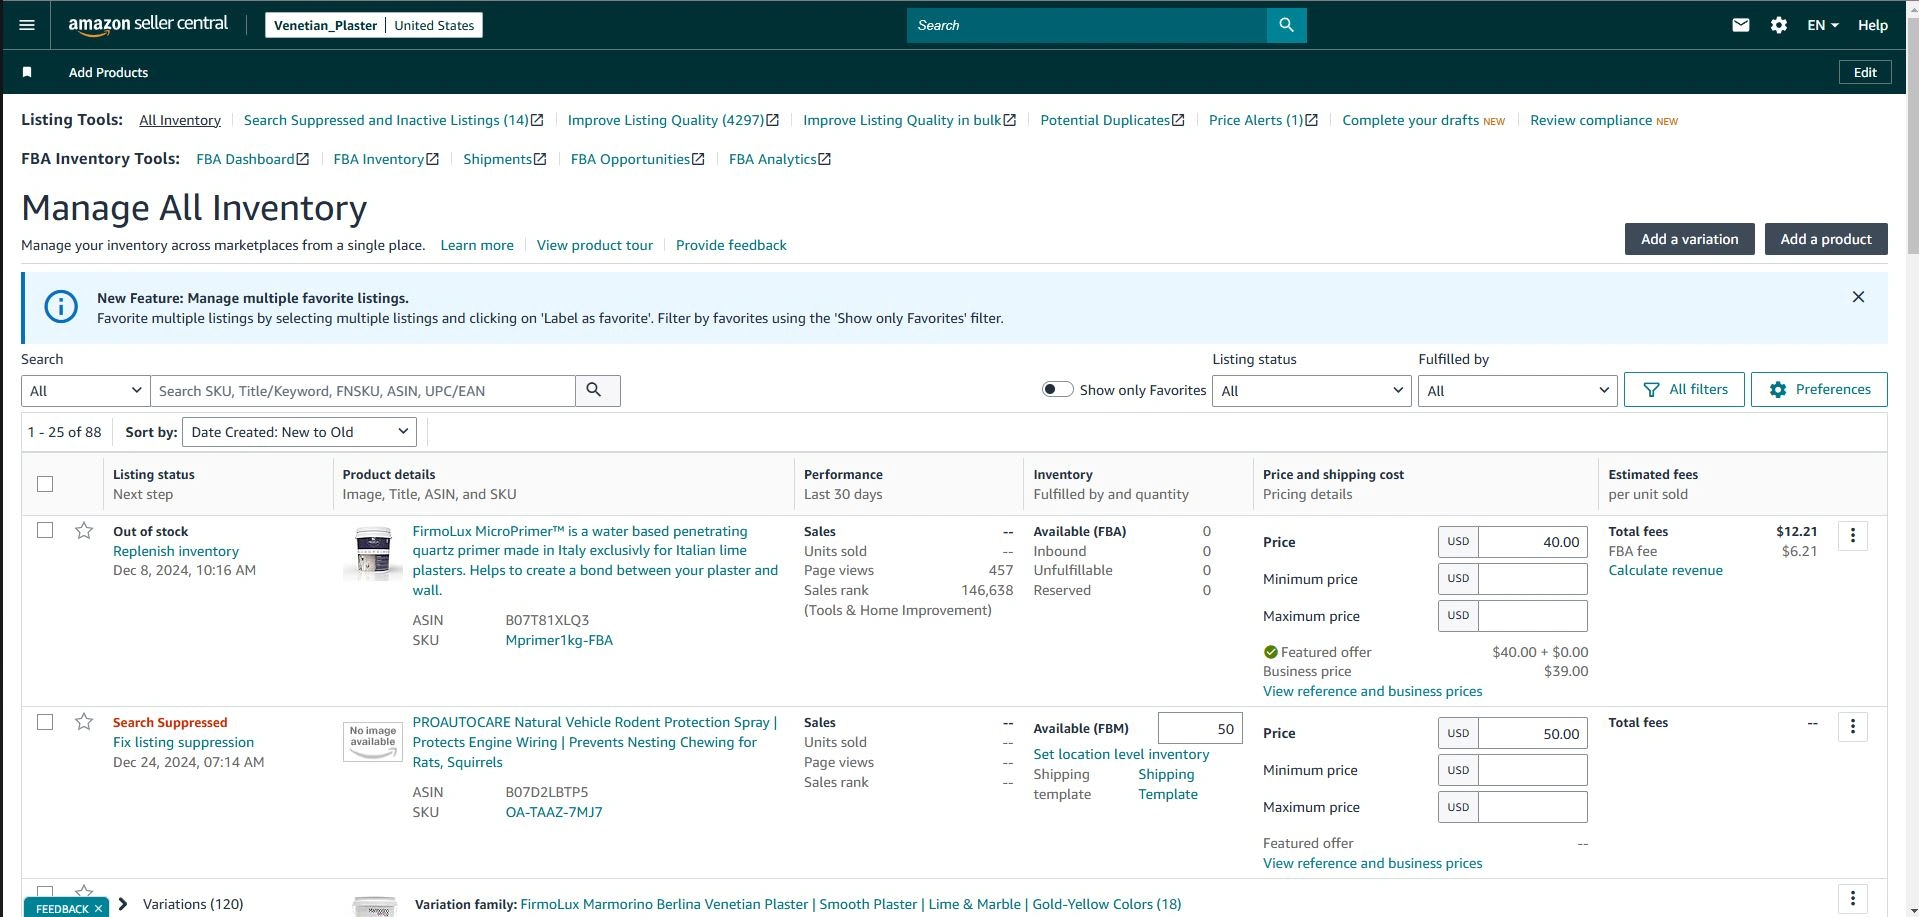Open Price Alerts (1)
Viewport: 1919px width, 917px height.
tap(1263, 120)
